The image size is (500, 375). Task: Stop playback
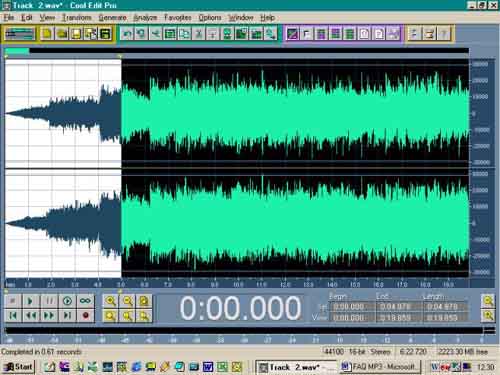13,301
